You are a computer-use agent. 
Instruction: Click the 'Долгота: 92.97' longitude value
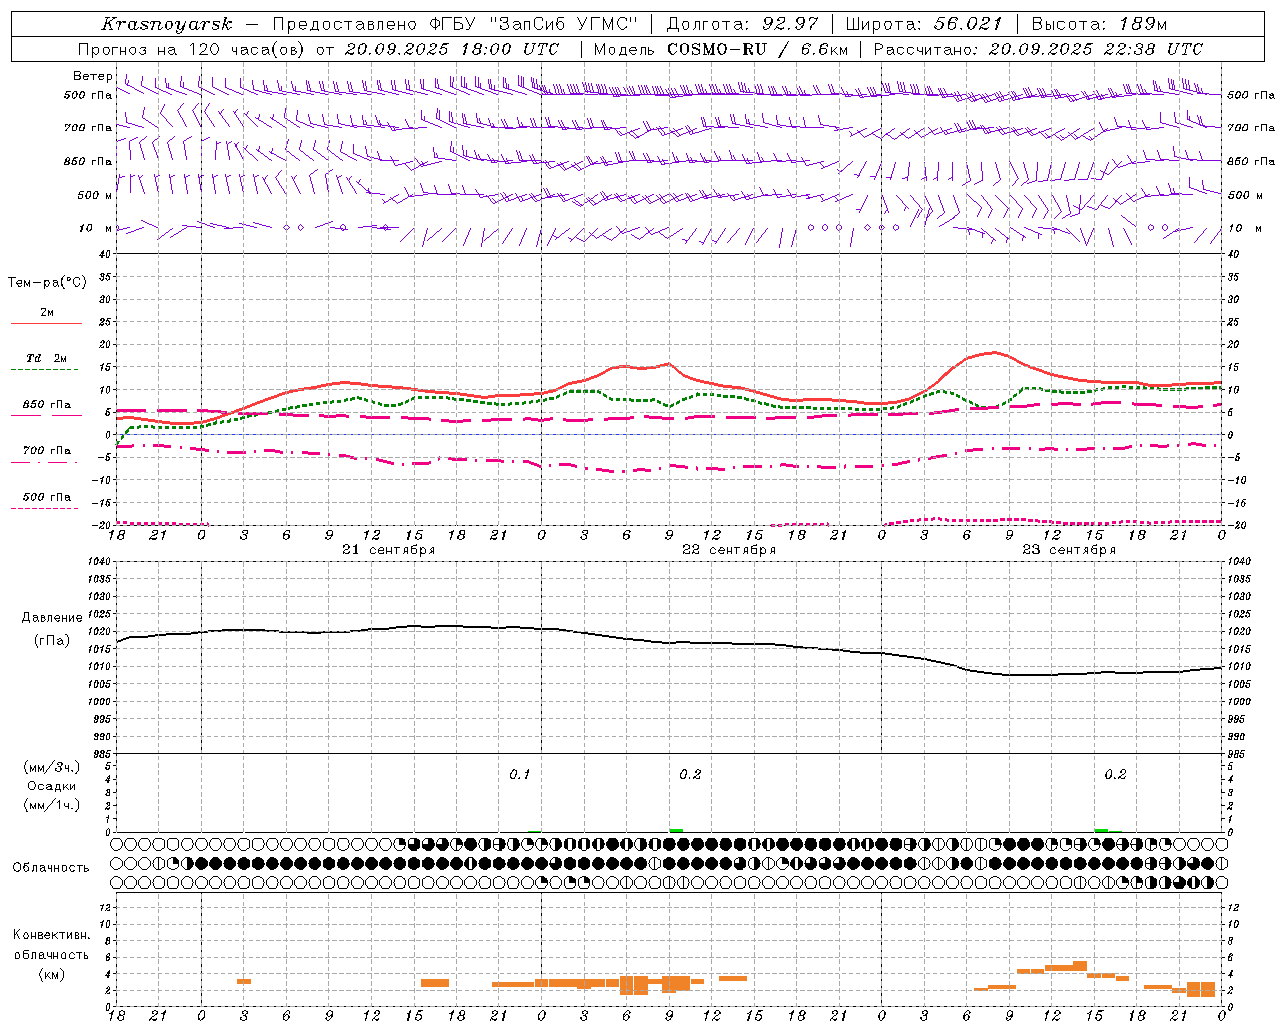[x=742, y=24]
